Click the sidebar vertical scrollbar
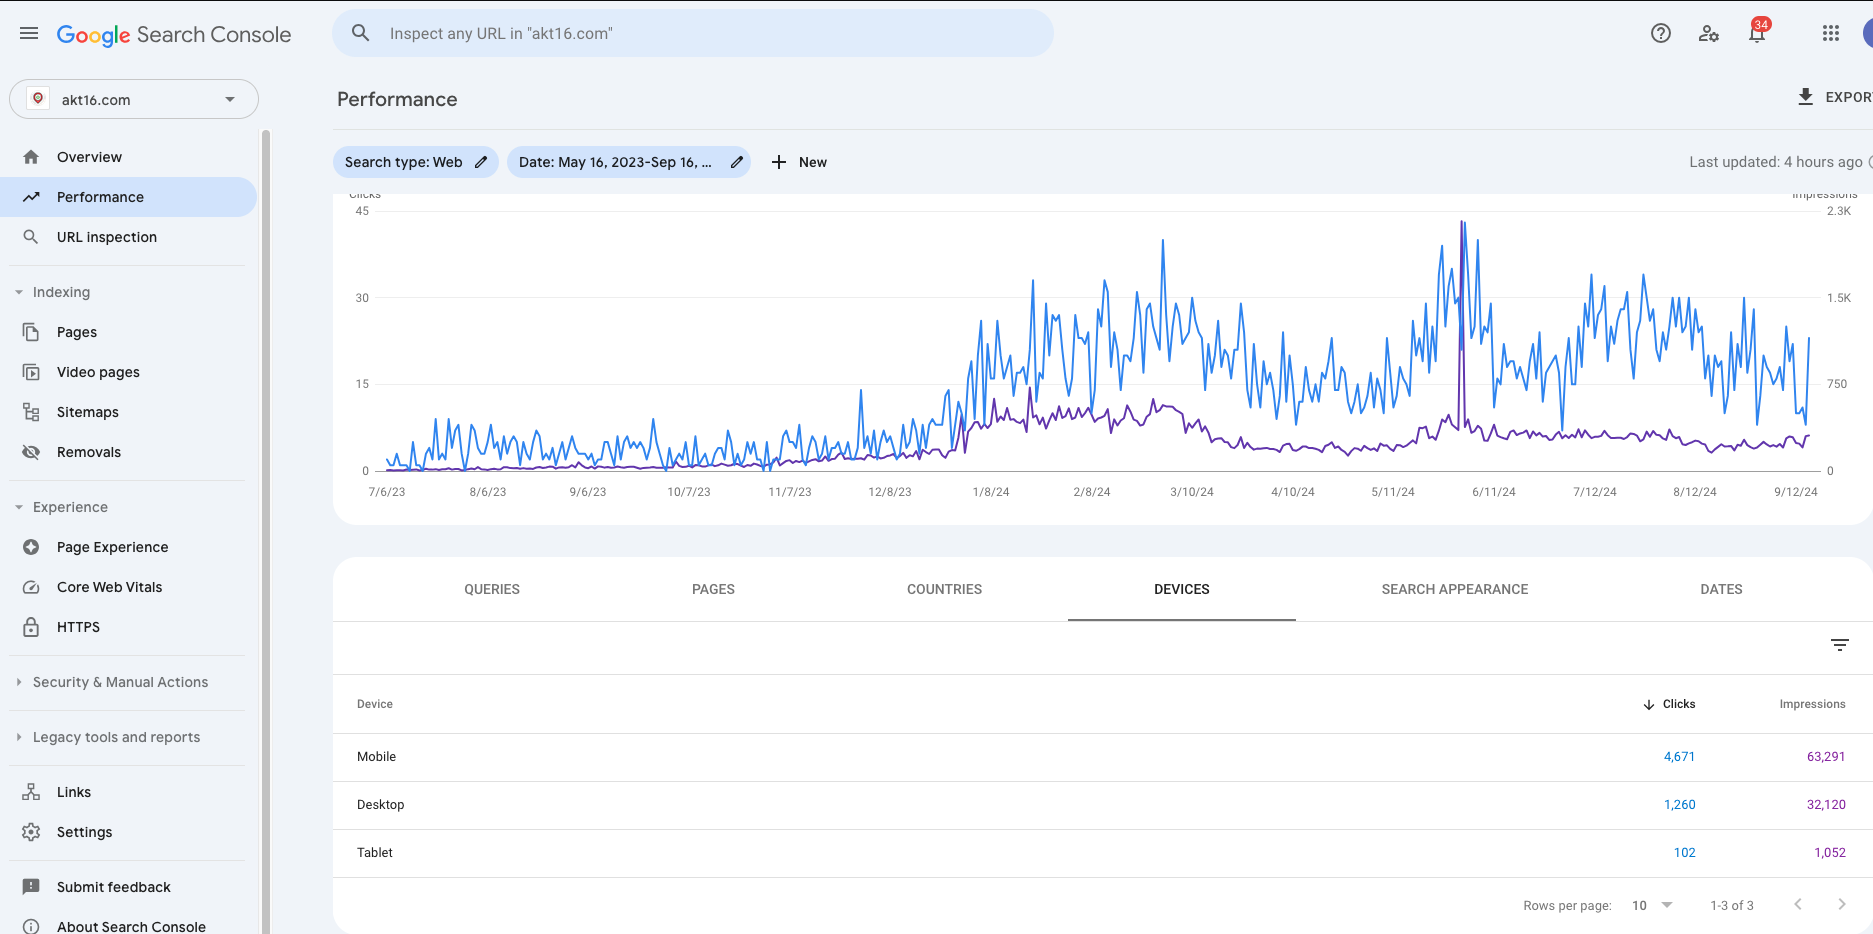 265,530
